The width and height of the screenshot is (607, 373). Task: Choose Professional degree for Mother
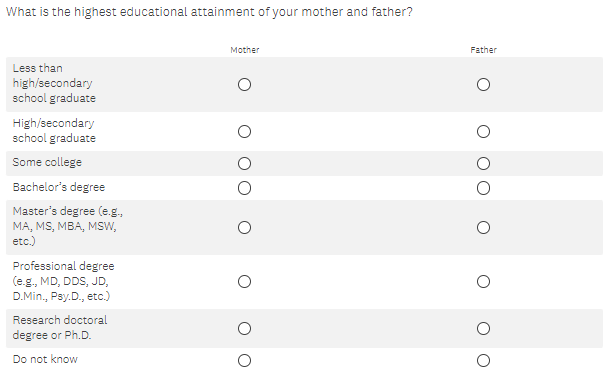(244, 281)
